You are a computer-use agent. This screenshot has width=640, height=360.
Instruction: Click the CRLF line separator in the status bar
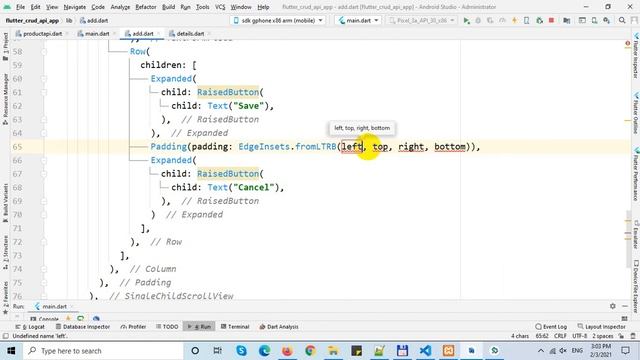560,336
